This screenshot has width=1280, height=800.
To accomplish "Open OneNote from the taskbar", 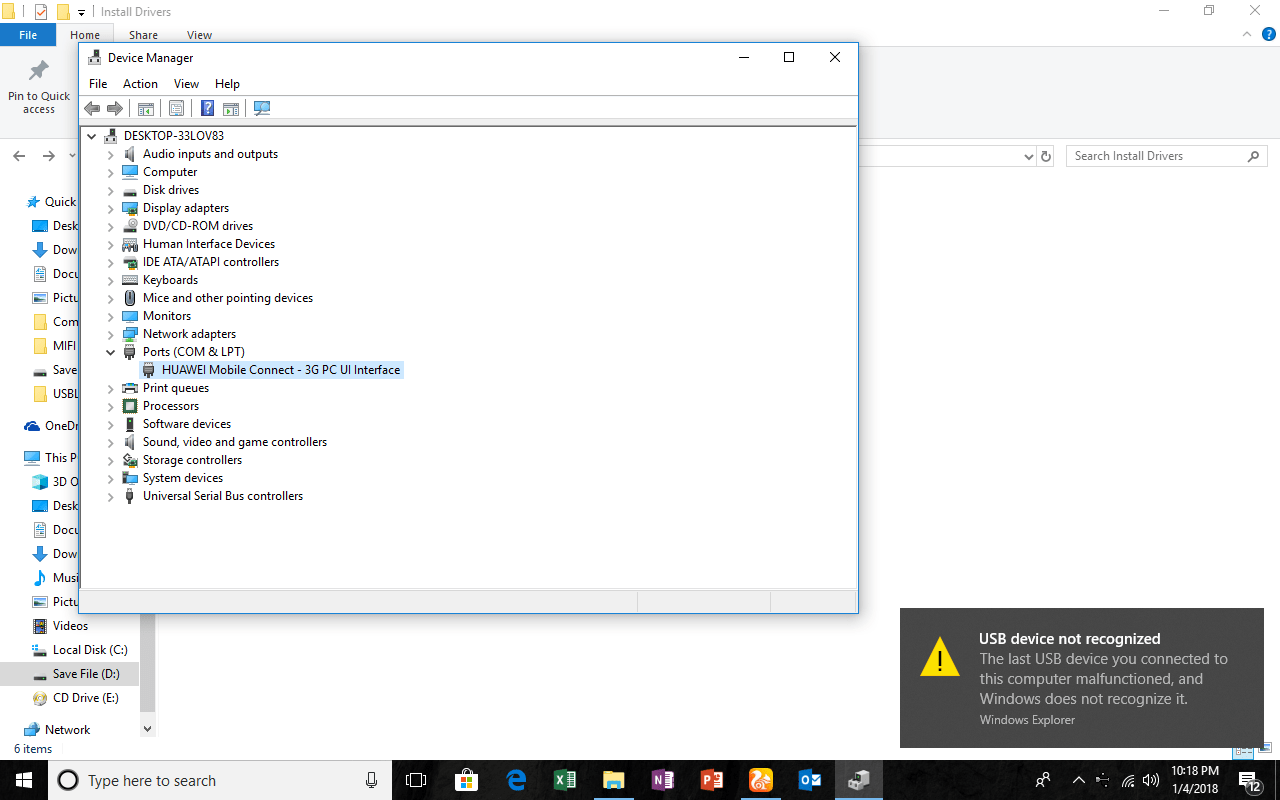I will 662,780.
